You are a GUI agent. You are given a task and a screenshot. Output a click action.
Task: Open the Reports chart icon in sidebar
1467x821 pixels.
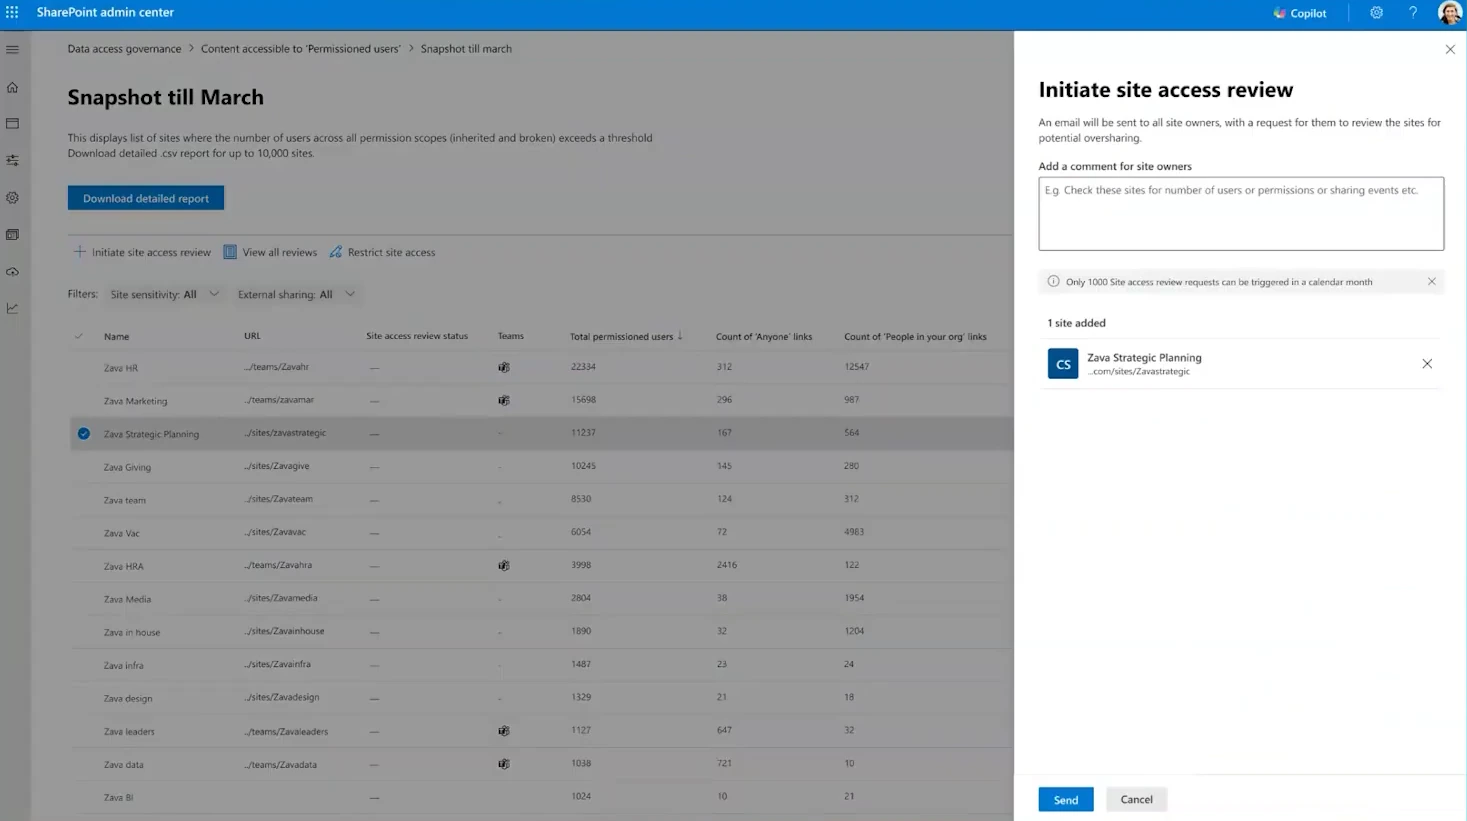[13, 308]
